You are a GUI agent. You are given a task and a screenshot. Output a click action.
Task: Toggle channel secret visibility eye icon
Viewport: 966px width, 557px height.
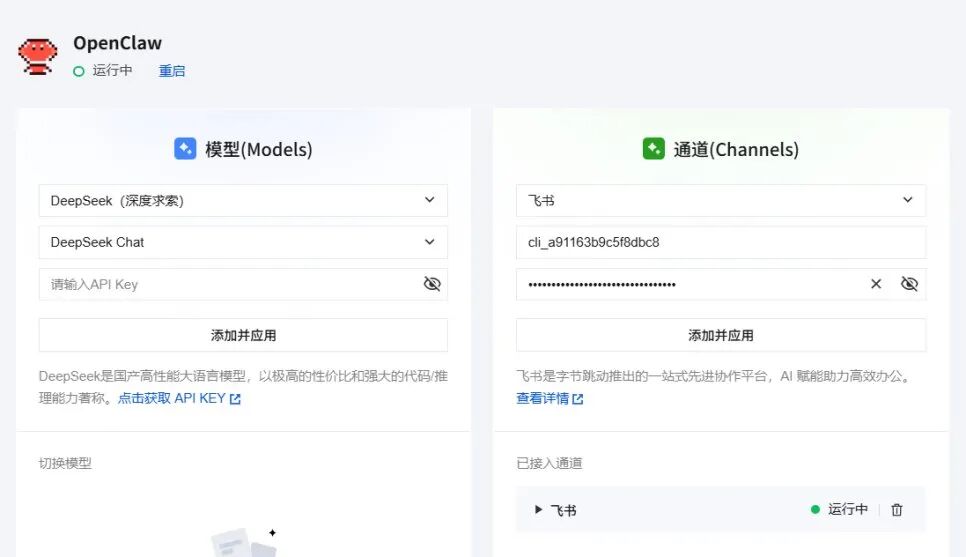pos(909,283)
